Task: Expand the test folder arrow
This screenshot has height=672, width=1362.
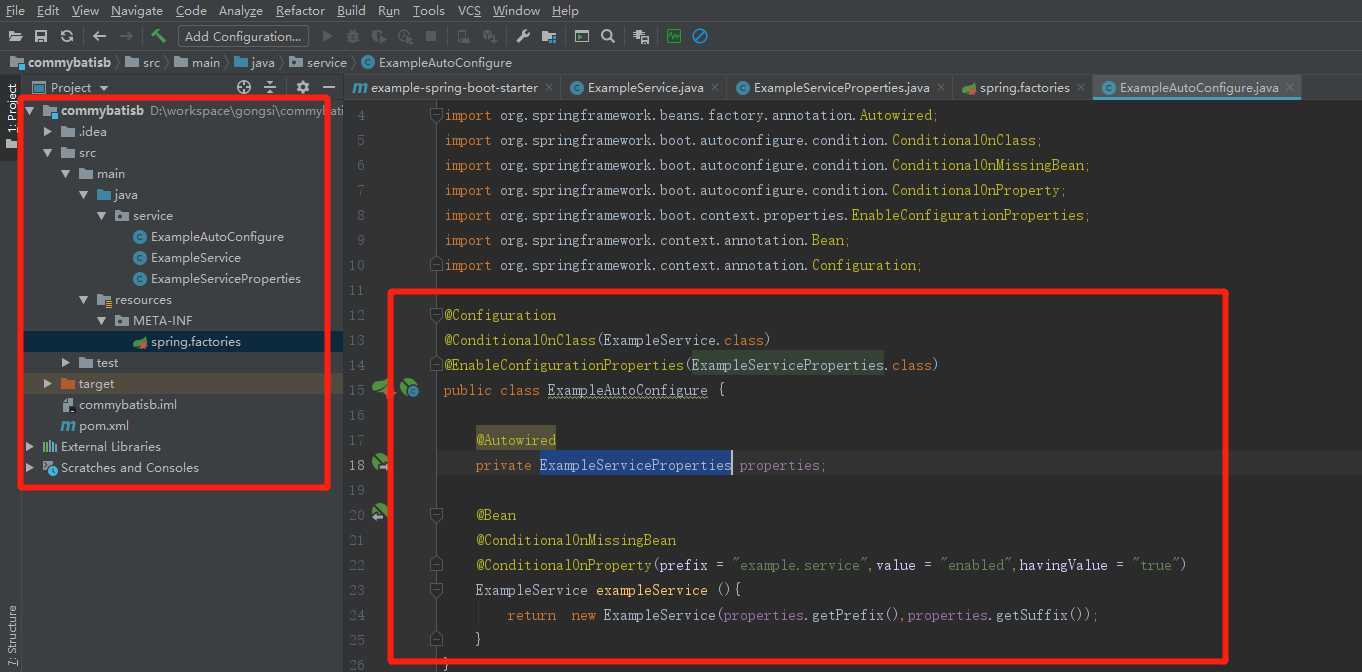Action: (x=66, y=363)
